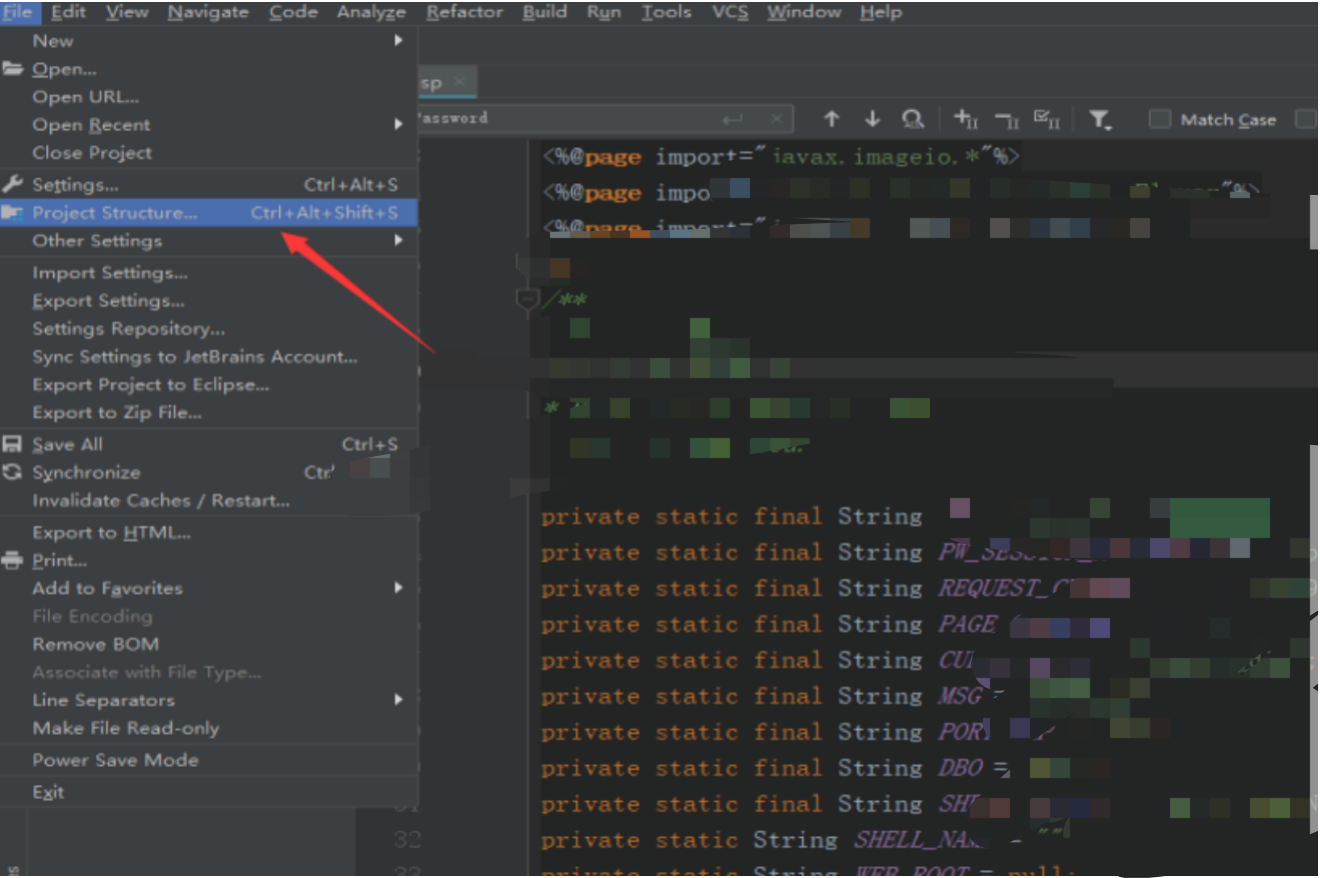The image size is (1320, 878).
Task: Clear the search field with its X icon
Action: [x=778, y=120]
